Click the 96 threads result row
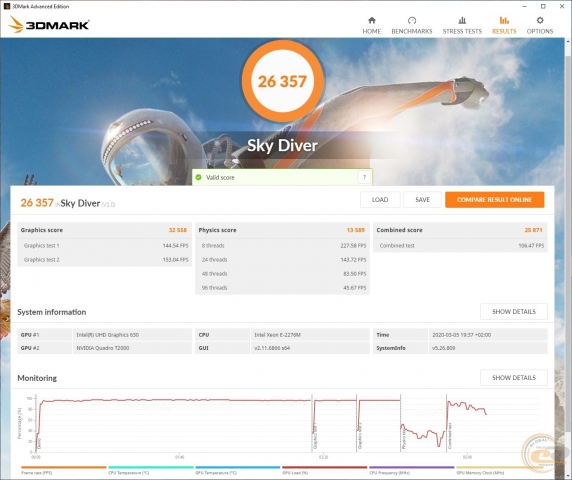 282,288
